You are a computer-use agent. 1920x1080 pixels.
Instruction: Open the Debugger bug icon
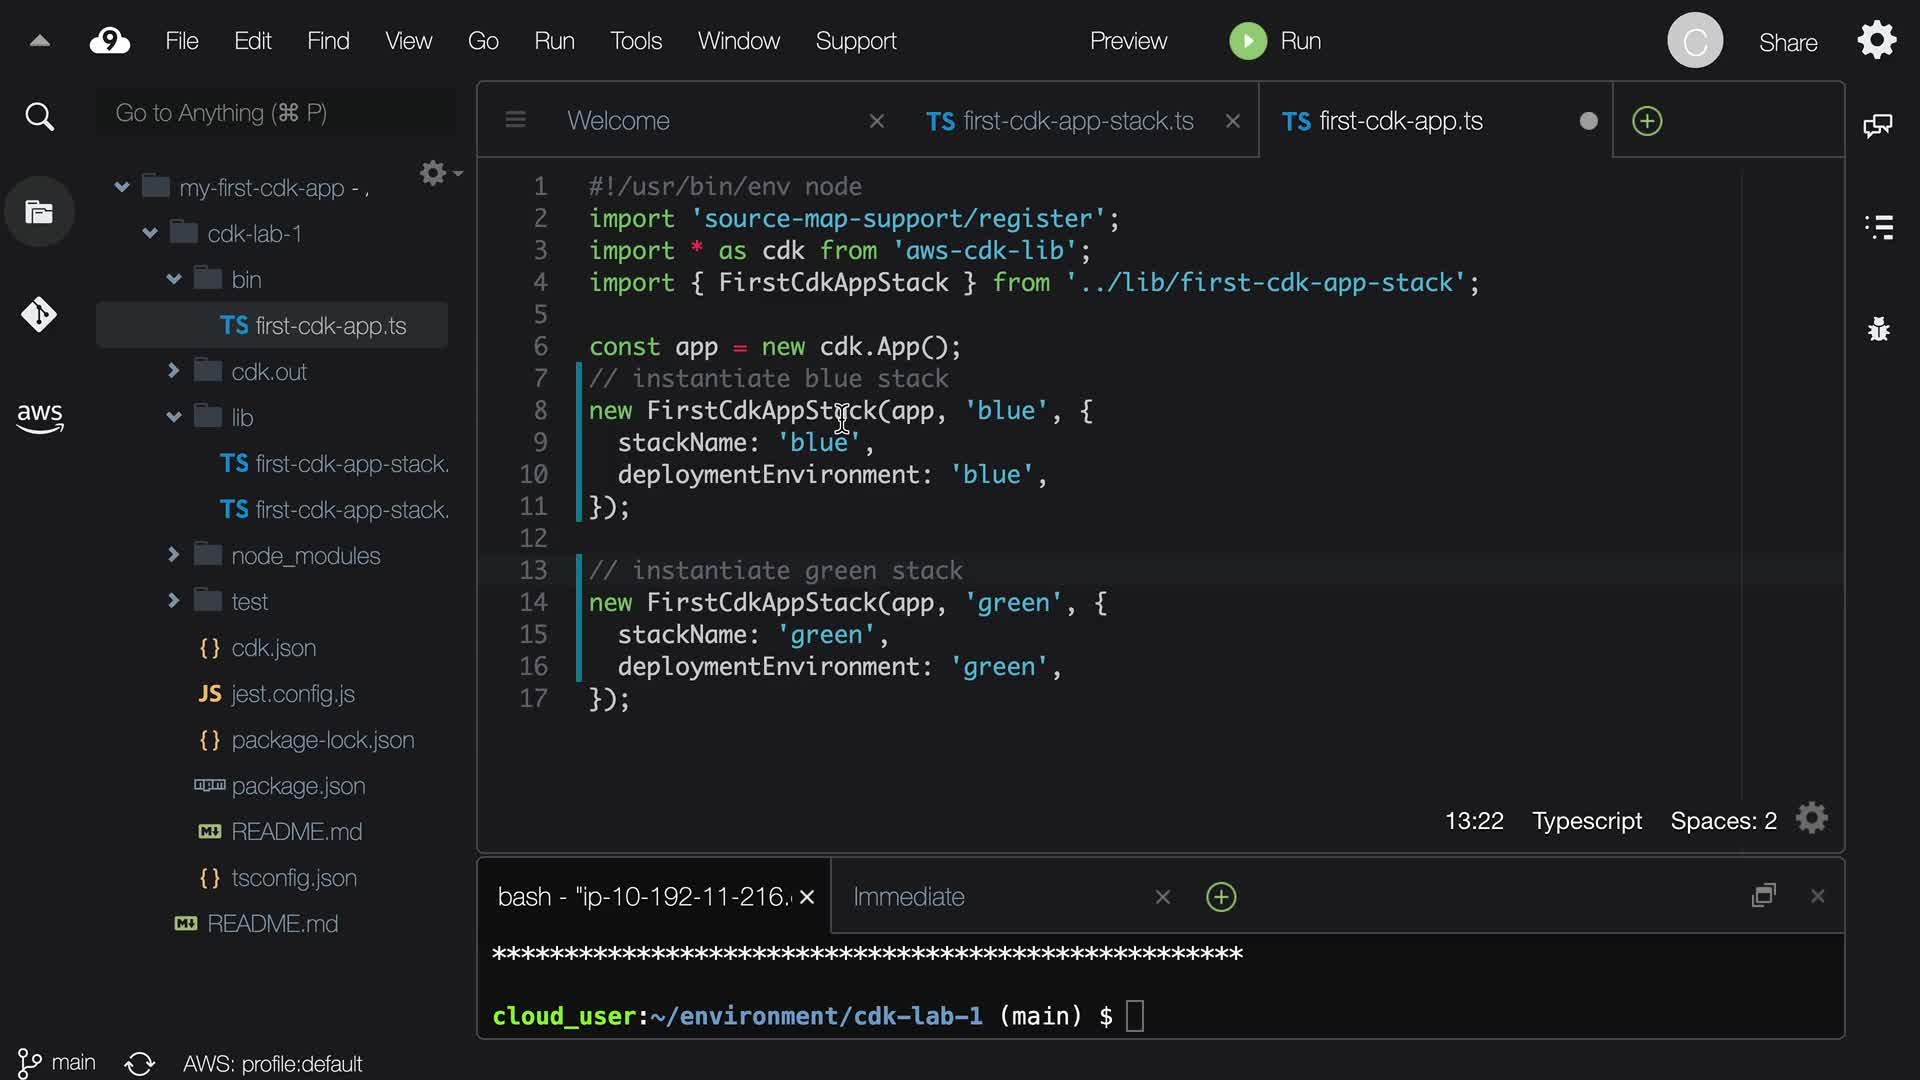pyautogui.click(x=1879, y=329)
